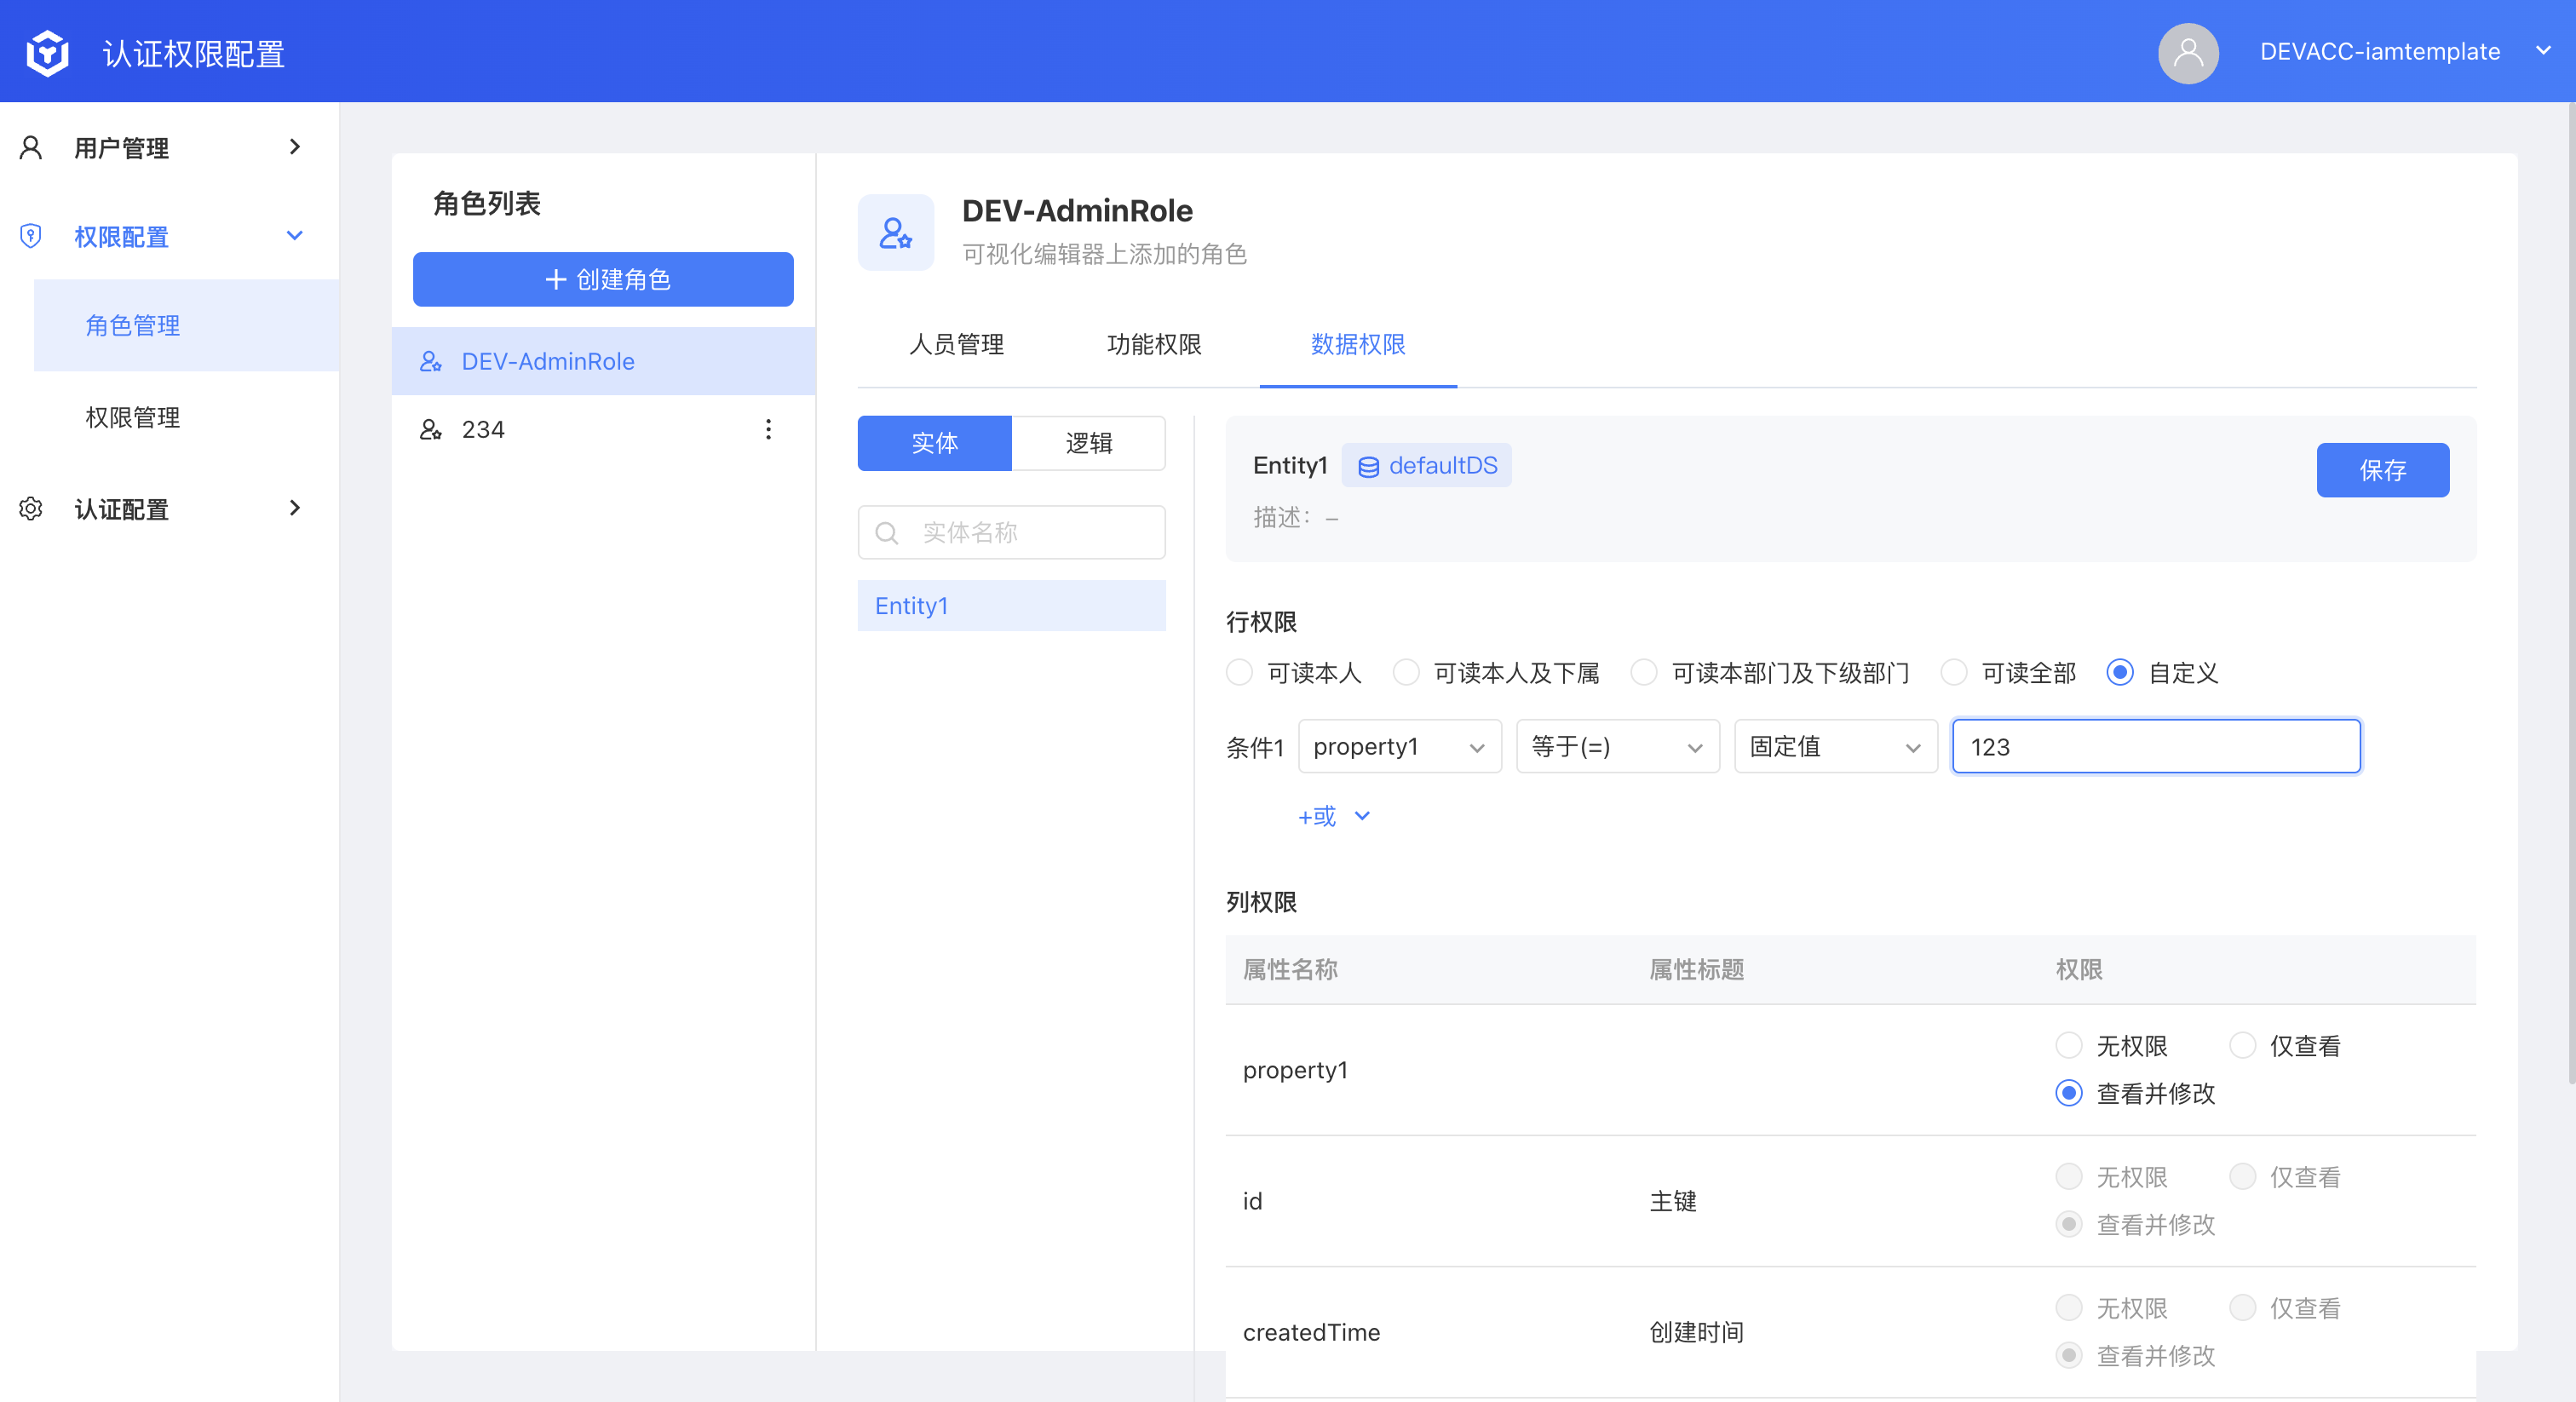Open the 权限管理 submenu item

[x=187, y=417]
